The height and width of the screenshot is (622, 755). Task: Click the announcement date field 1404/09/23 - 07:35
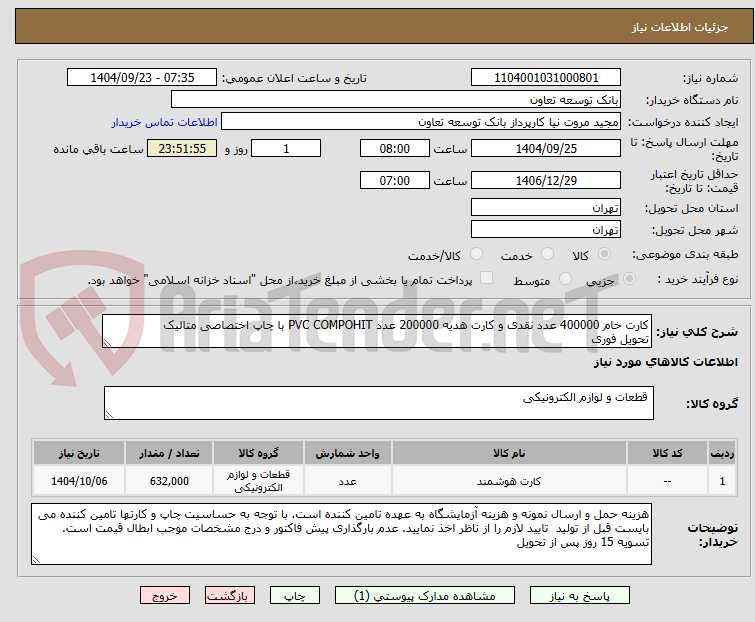142,78
